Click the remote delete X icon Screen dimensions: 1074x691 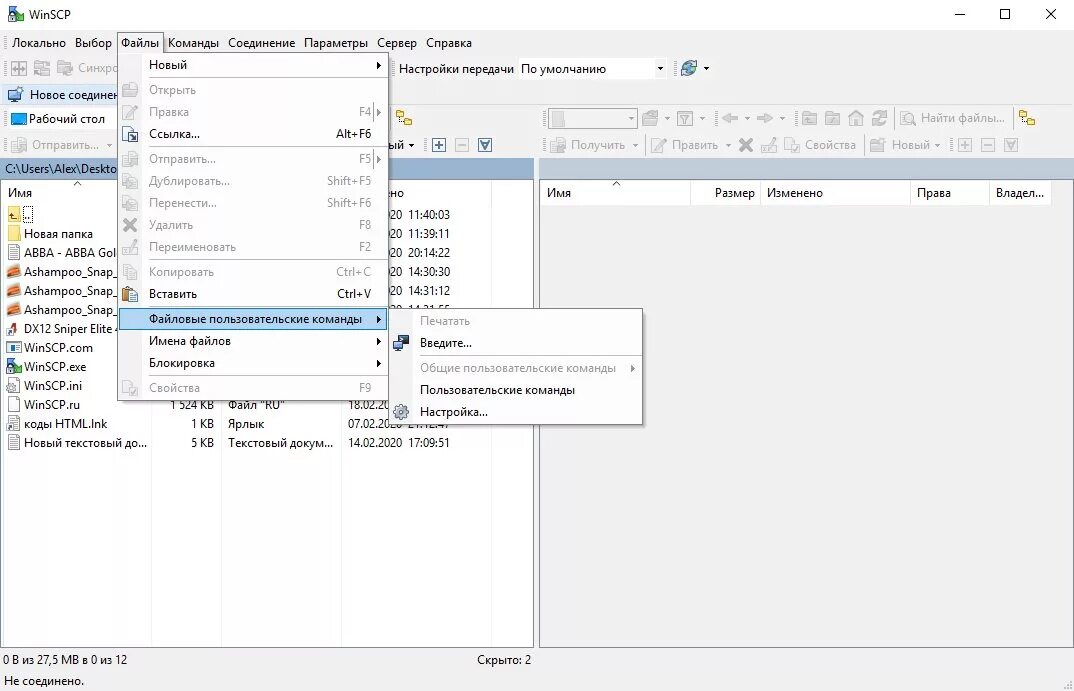pyautogui.click(x=746, y=145)
